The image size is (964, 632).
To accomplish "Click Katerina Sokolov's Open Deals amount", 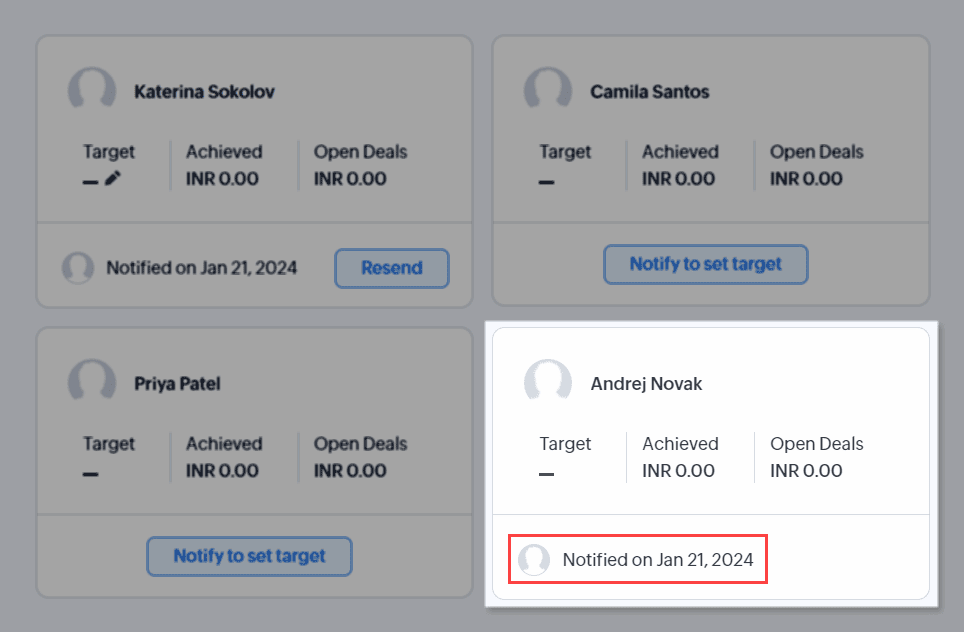I will (x=350, y=179).
